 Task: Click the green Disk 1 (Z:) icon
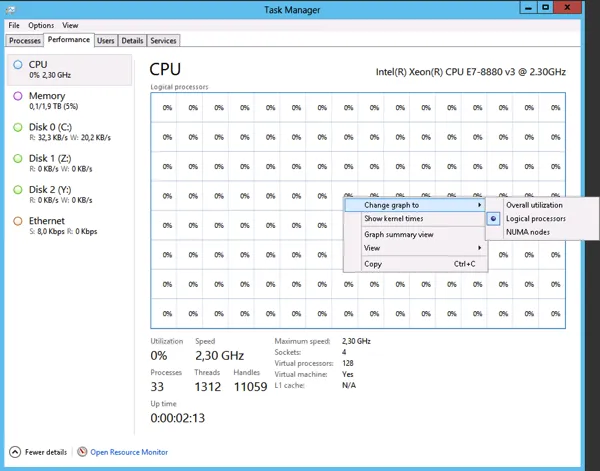click(x=18, y=158)
